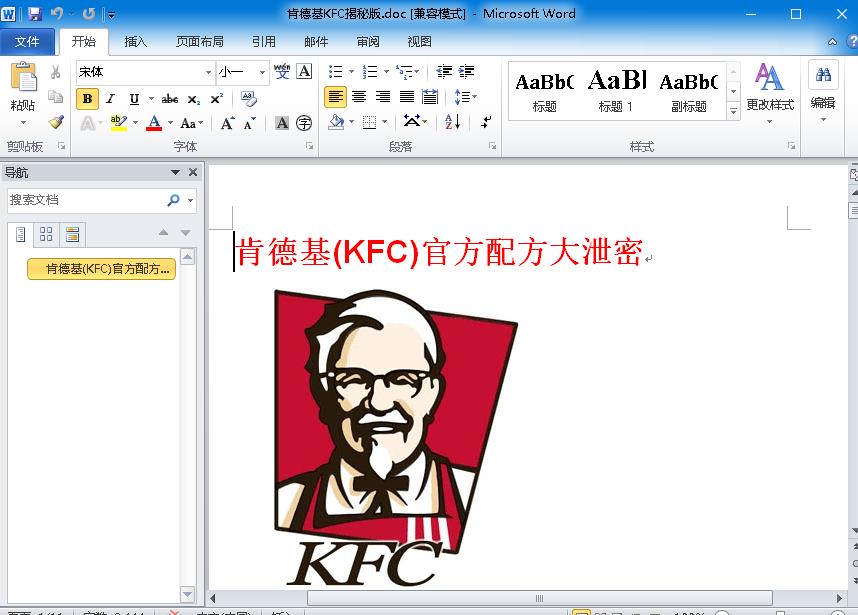
Task: Click the Save icon in quick access toolbar
Action: click(34, 14)
